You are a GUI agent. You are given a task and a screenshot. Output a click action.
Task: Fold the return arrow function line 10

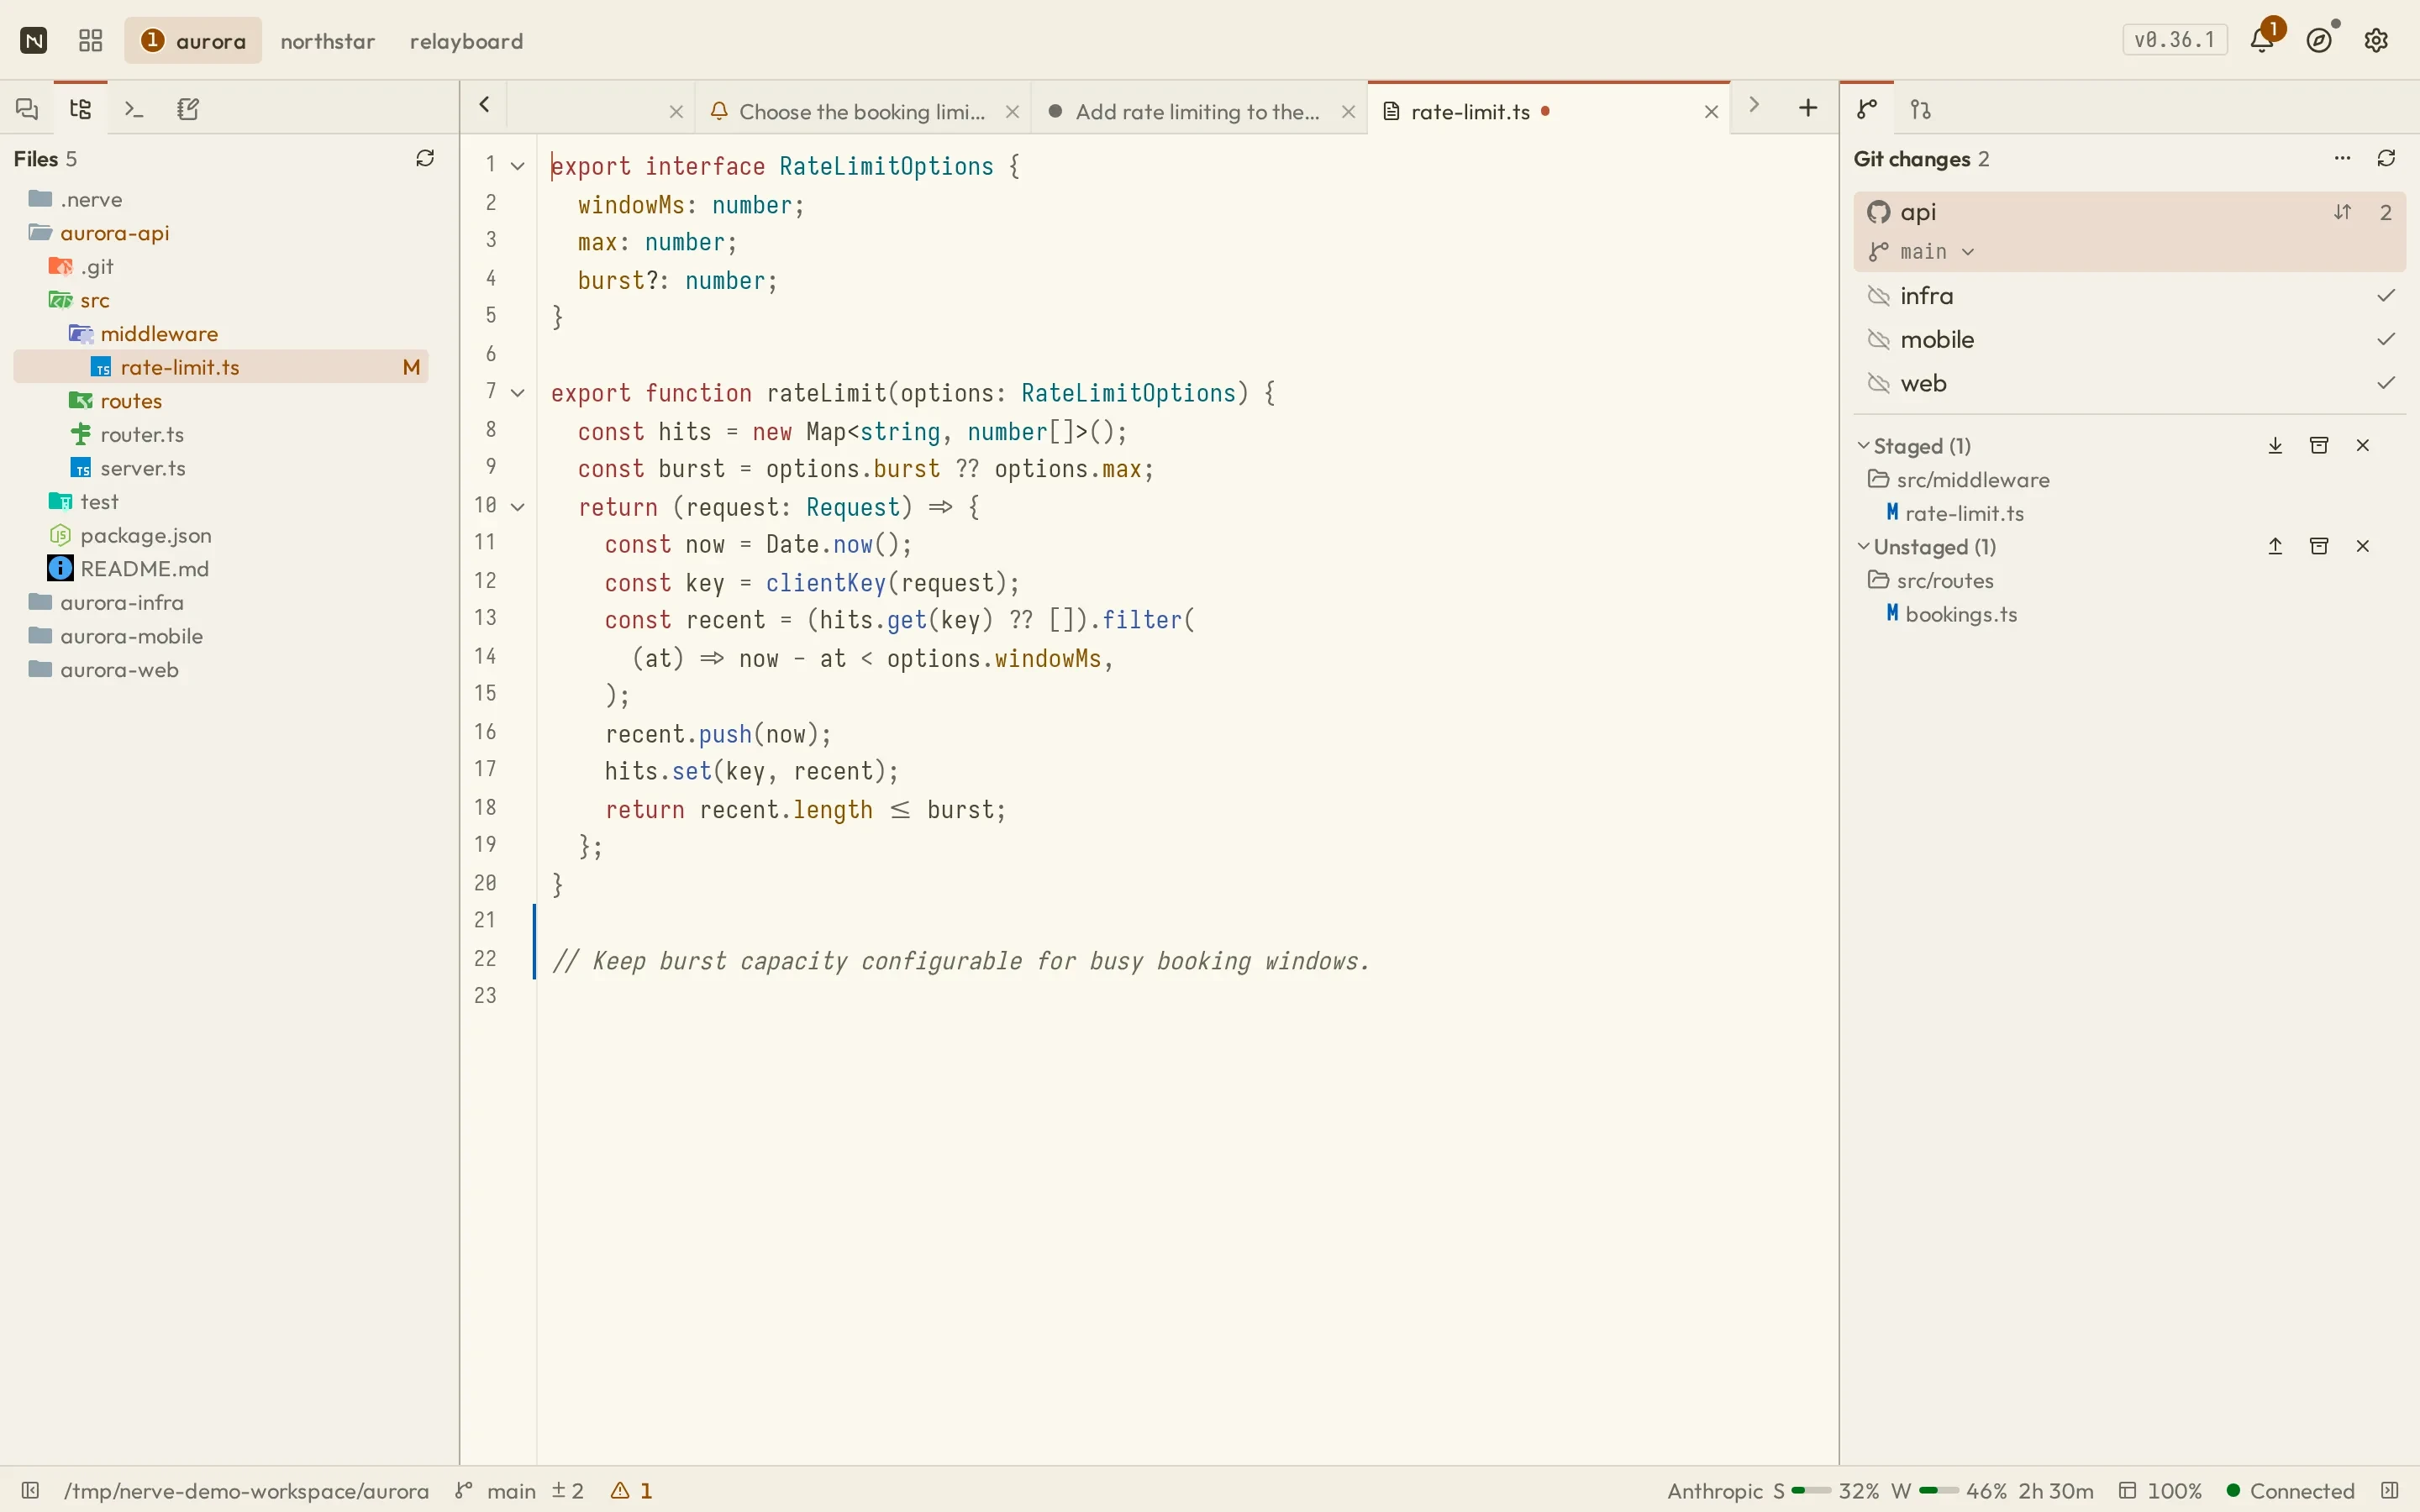[518, 507]
